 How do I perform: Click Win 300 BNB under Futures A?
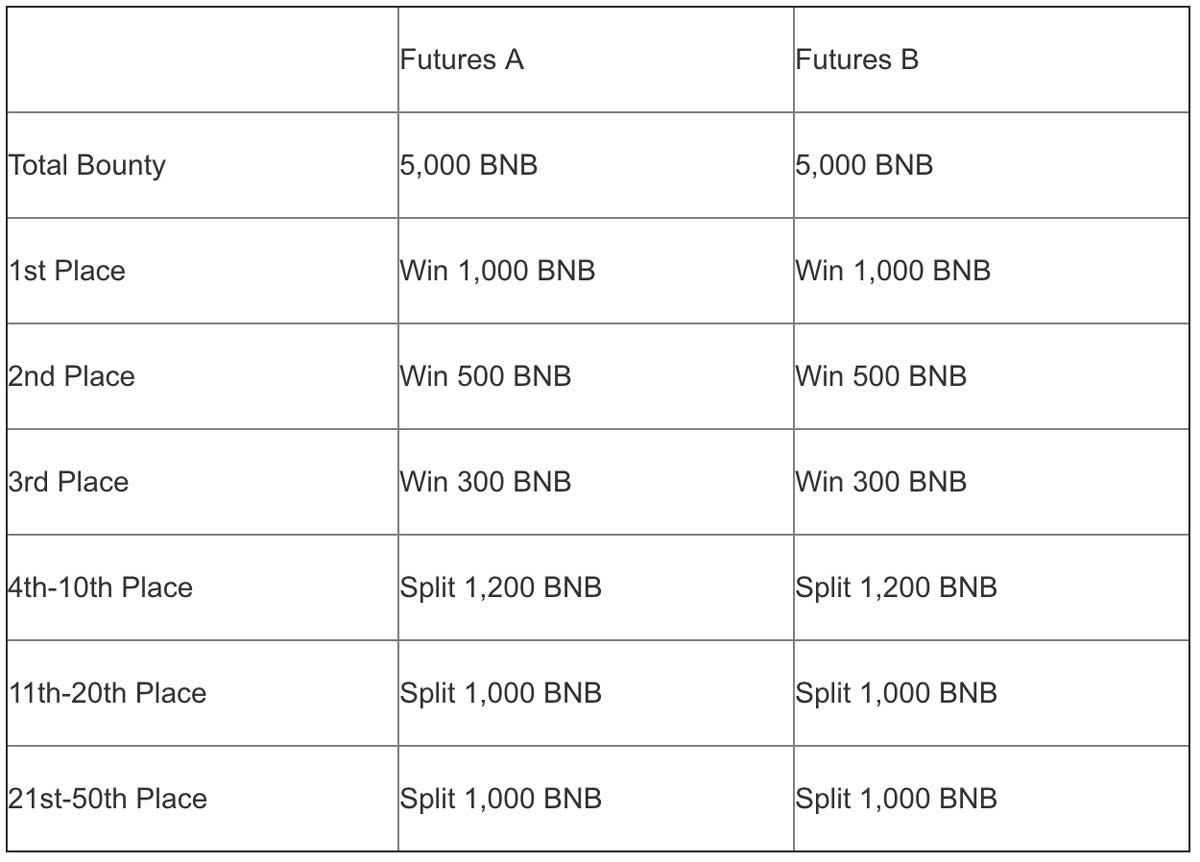pyautogui.click(x=486, y=482)
